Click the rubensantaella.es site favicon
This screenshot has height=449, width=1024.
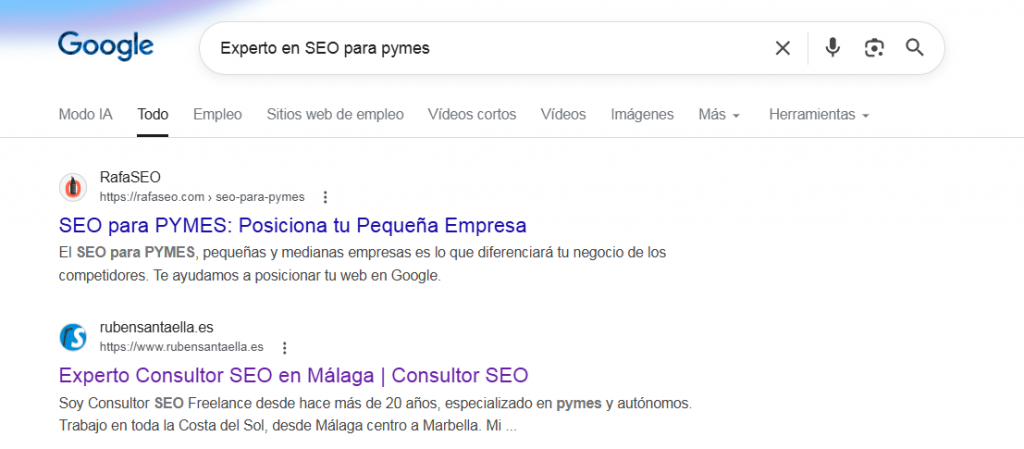[73, 337]
